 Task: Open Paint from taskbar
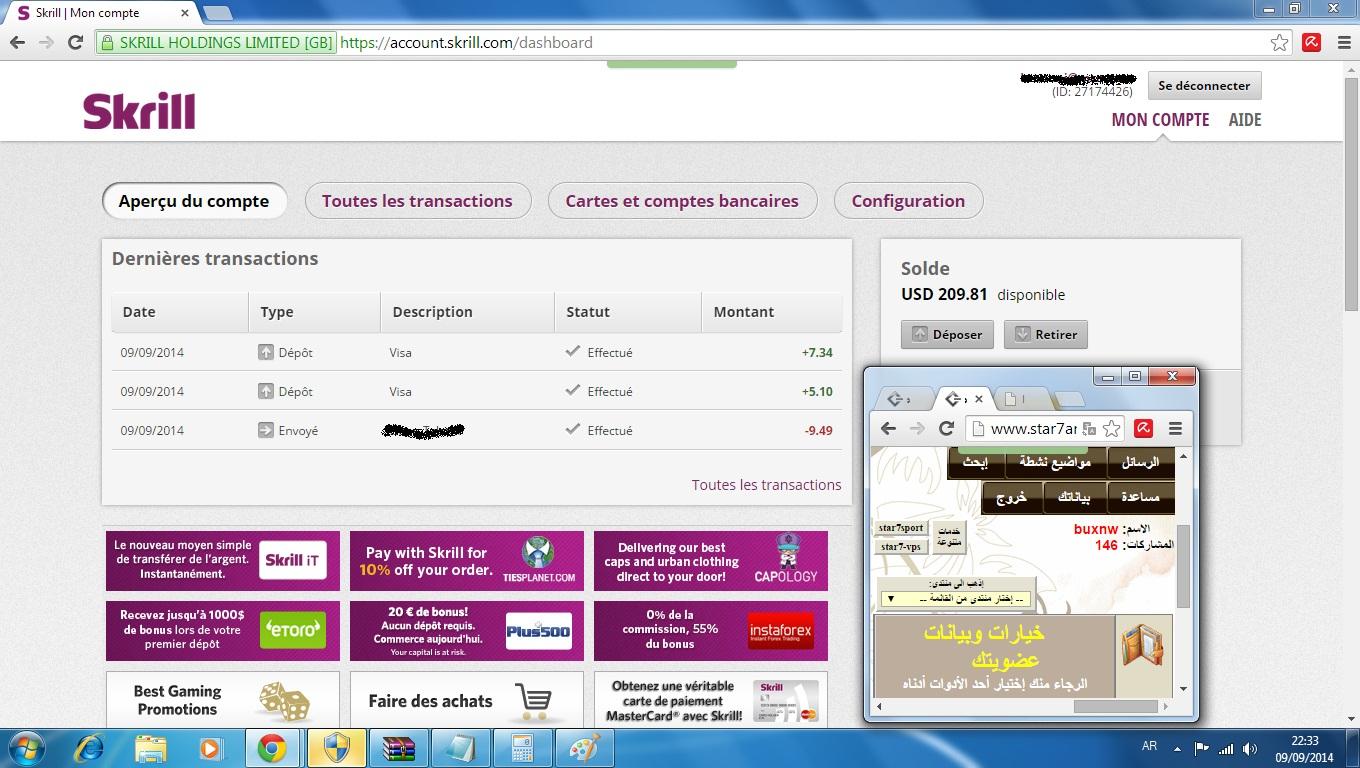(x=583, y=748)
